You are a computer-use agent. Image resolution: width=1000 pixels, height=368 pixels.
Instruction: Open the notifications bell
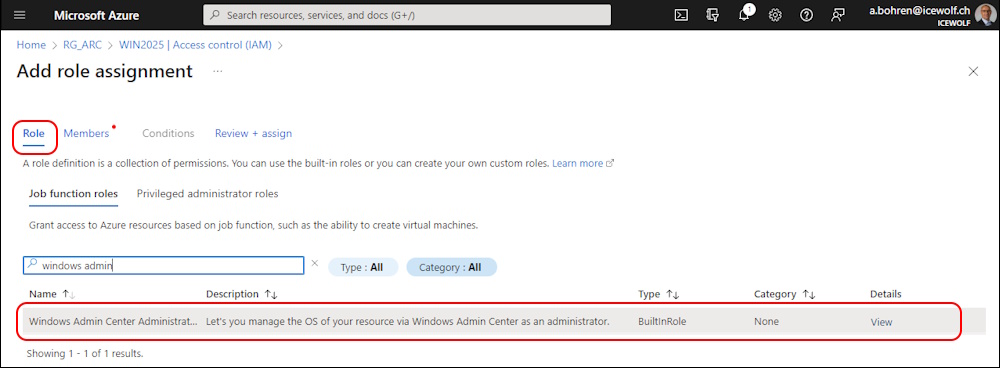[744, 15]
